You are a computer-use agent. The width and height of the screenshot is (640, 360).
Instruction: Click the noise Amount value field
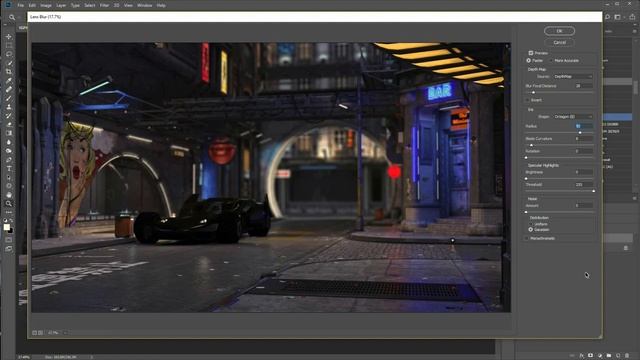(584, 206)
